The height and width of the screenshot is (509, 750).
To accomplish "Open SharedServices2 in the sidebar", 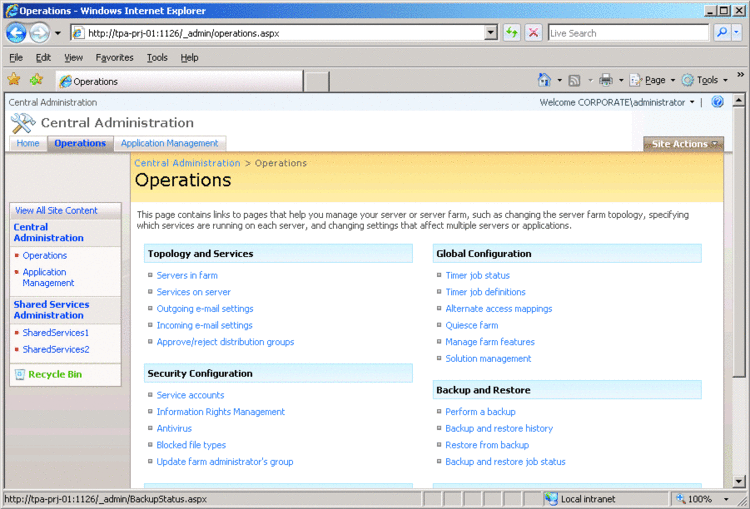I will click(55, 349).
